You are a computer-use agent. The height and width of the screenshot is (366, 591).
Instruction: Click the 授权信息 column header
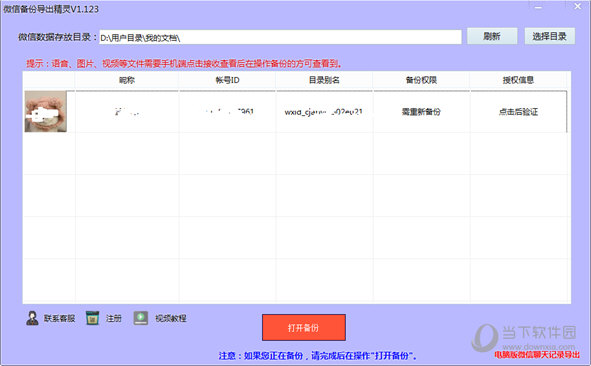point(518,80)
